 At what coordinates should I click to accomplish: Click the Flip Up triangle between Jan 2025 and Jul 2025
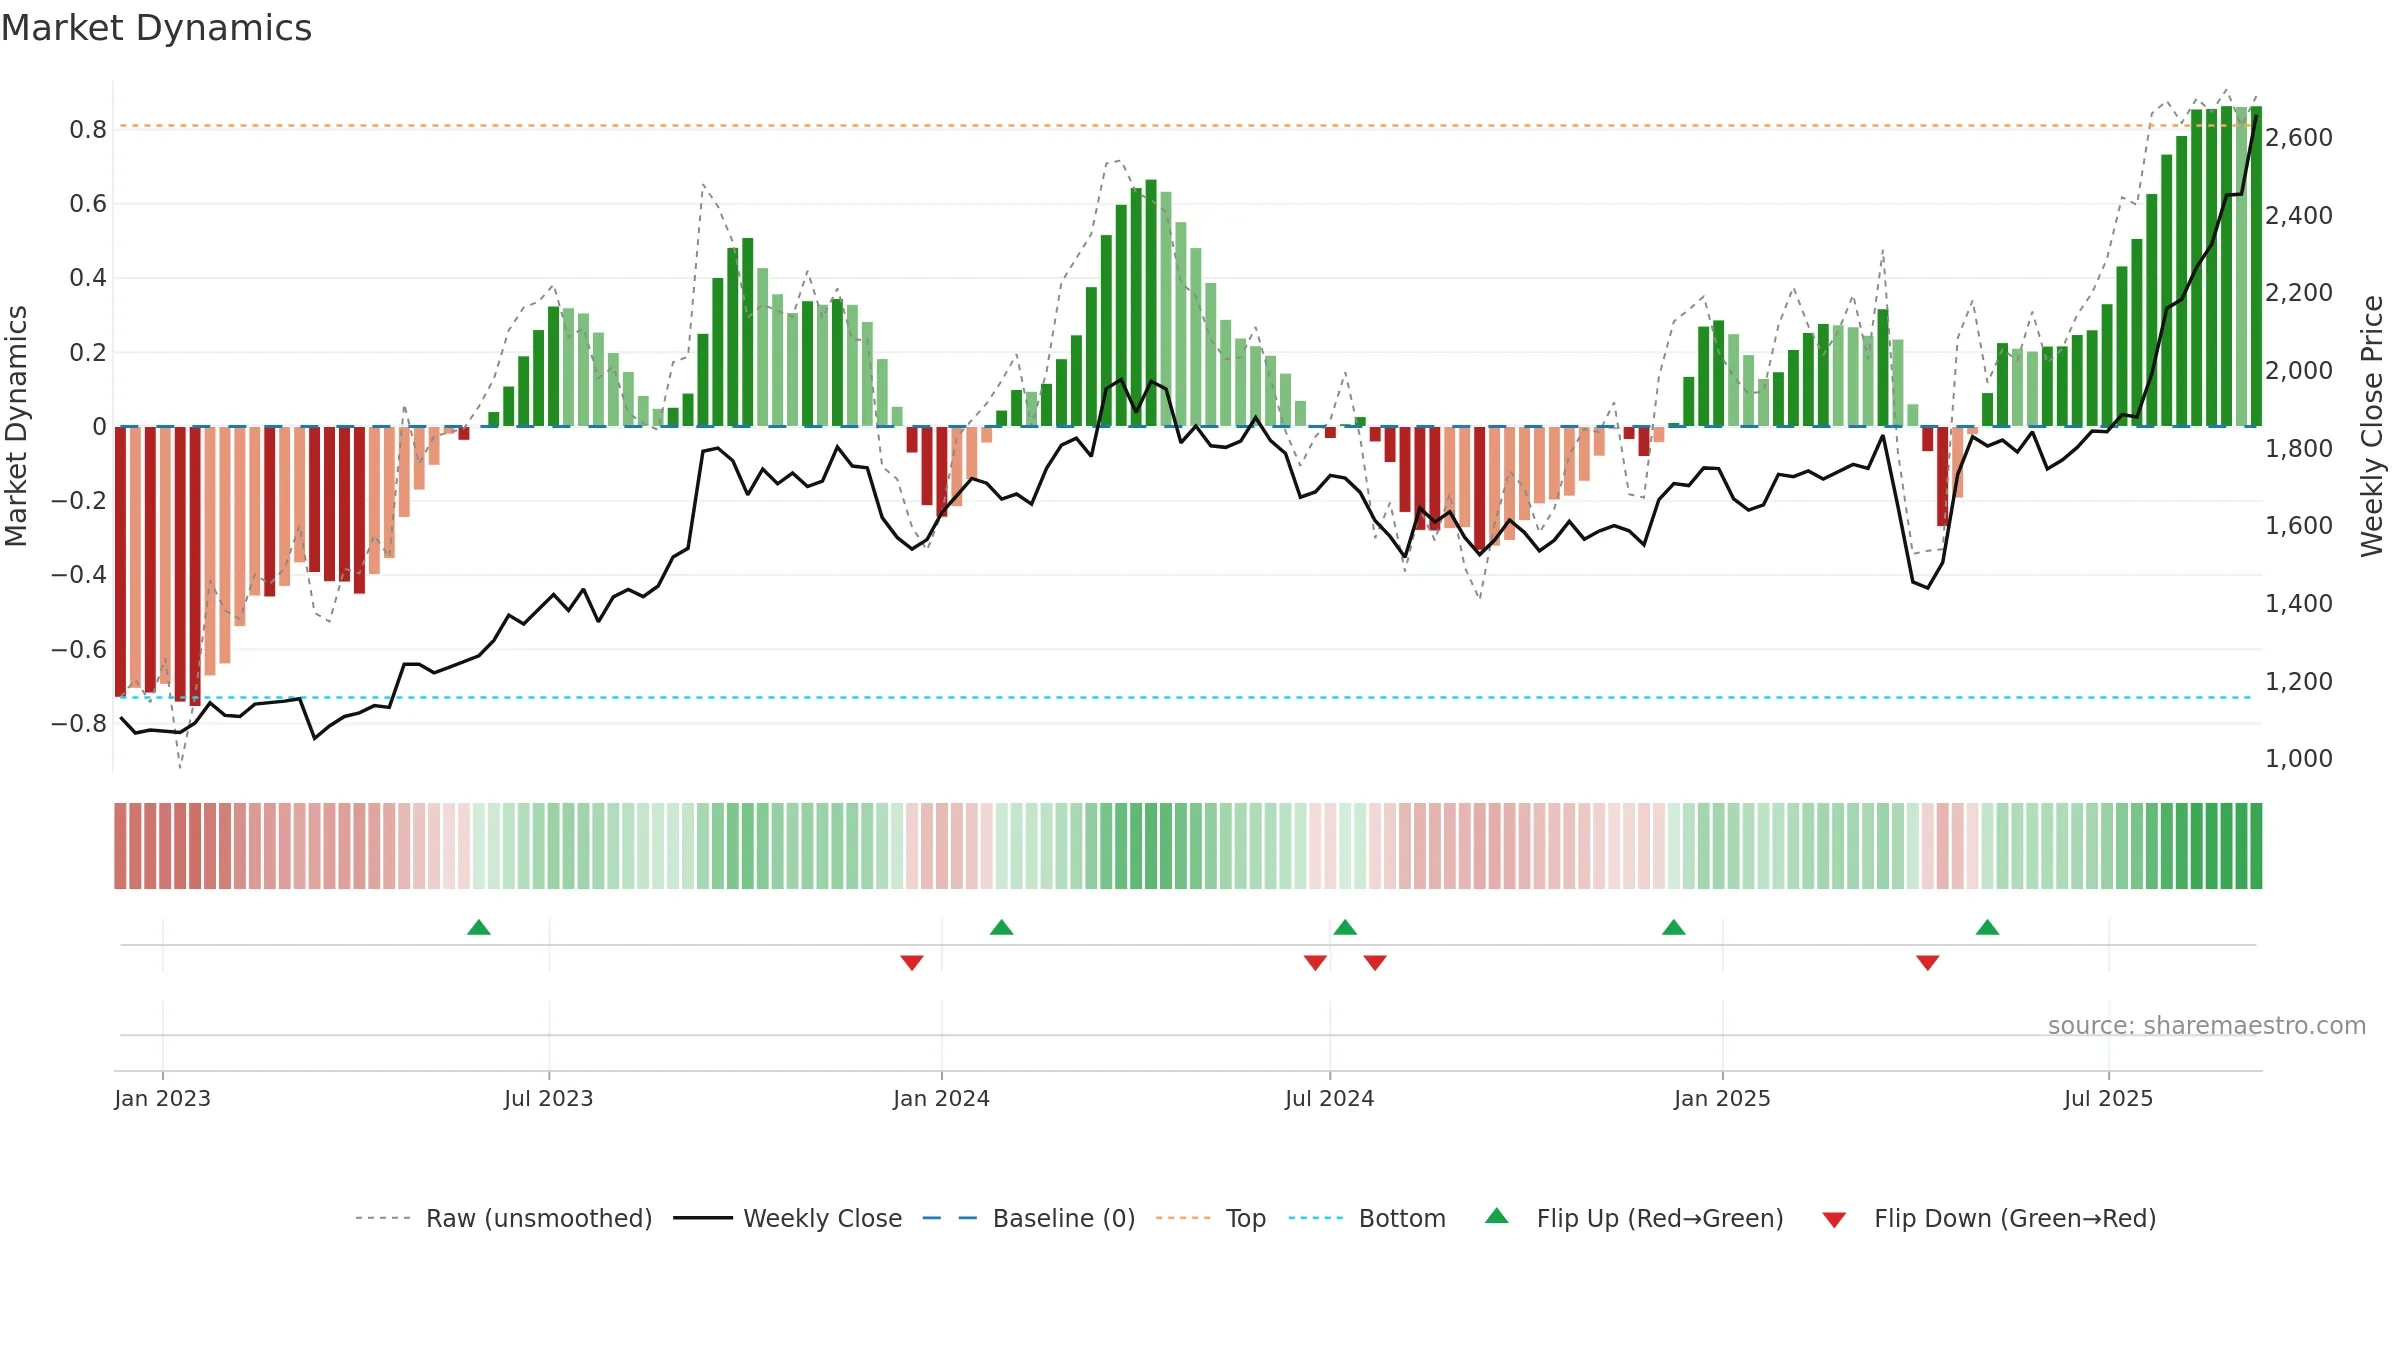(1988, 927)
